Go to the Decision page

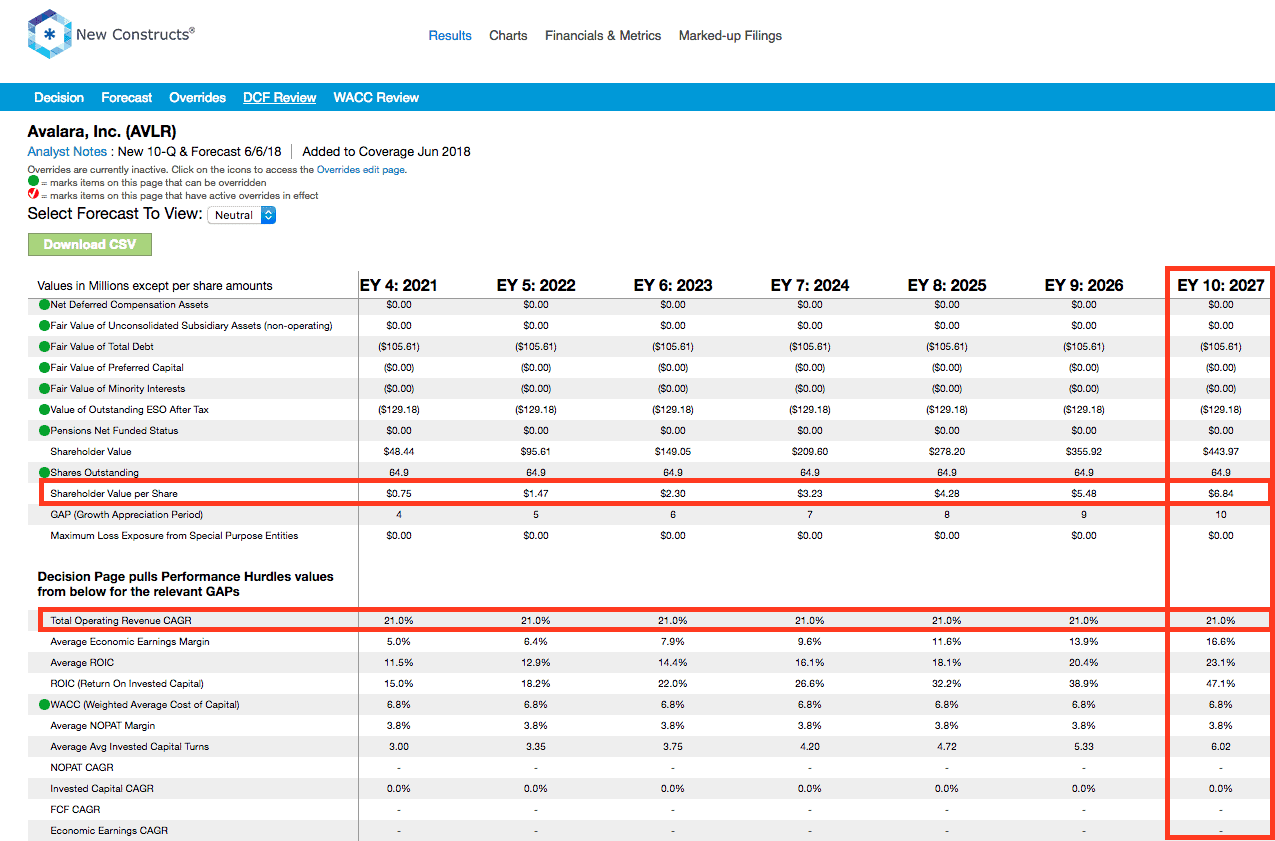[59, 97]
